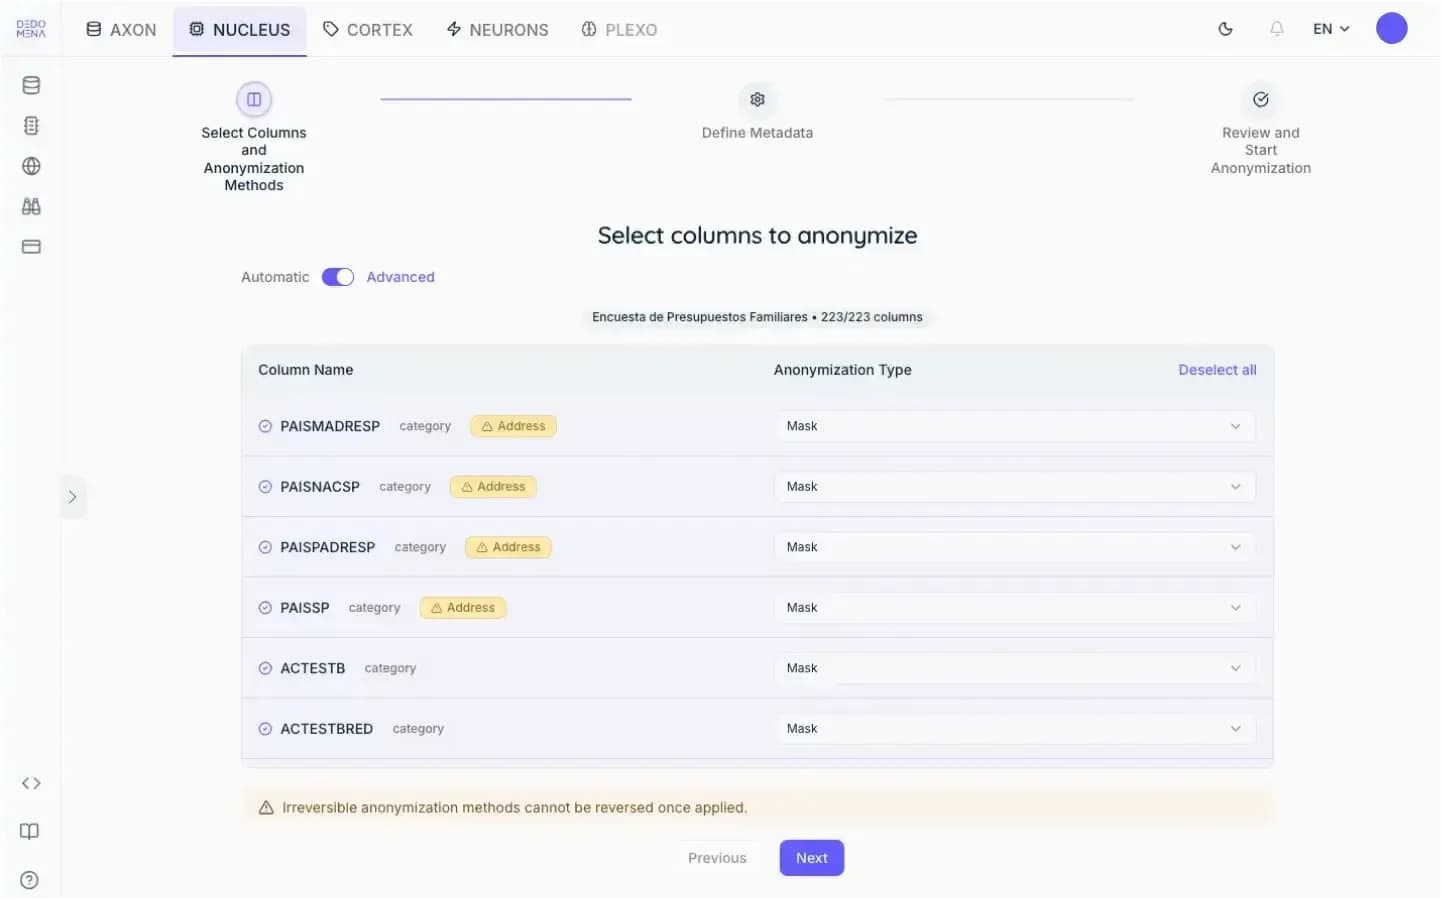Viewport: 1442px width, 900px height.
Task: Open anonymization type dropdown for PAISSP
Action: click(1014, 608)
